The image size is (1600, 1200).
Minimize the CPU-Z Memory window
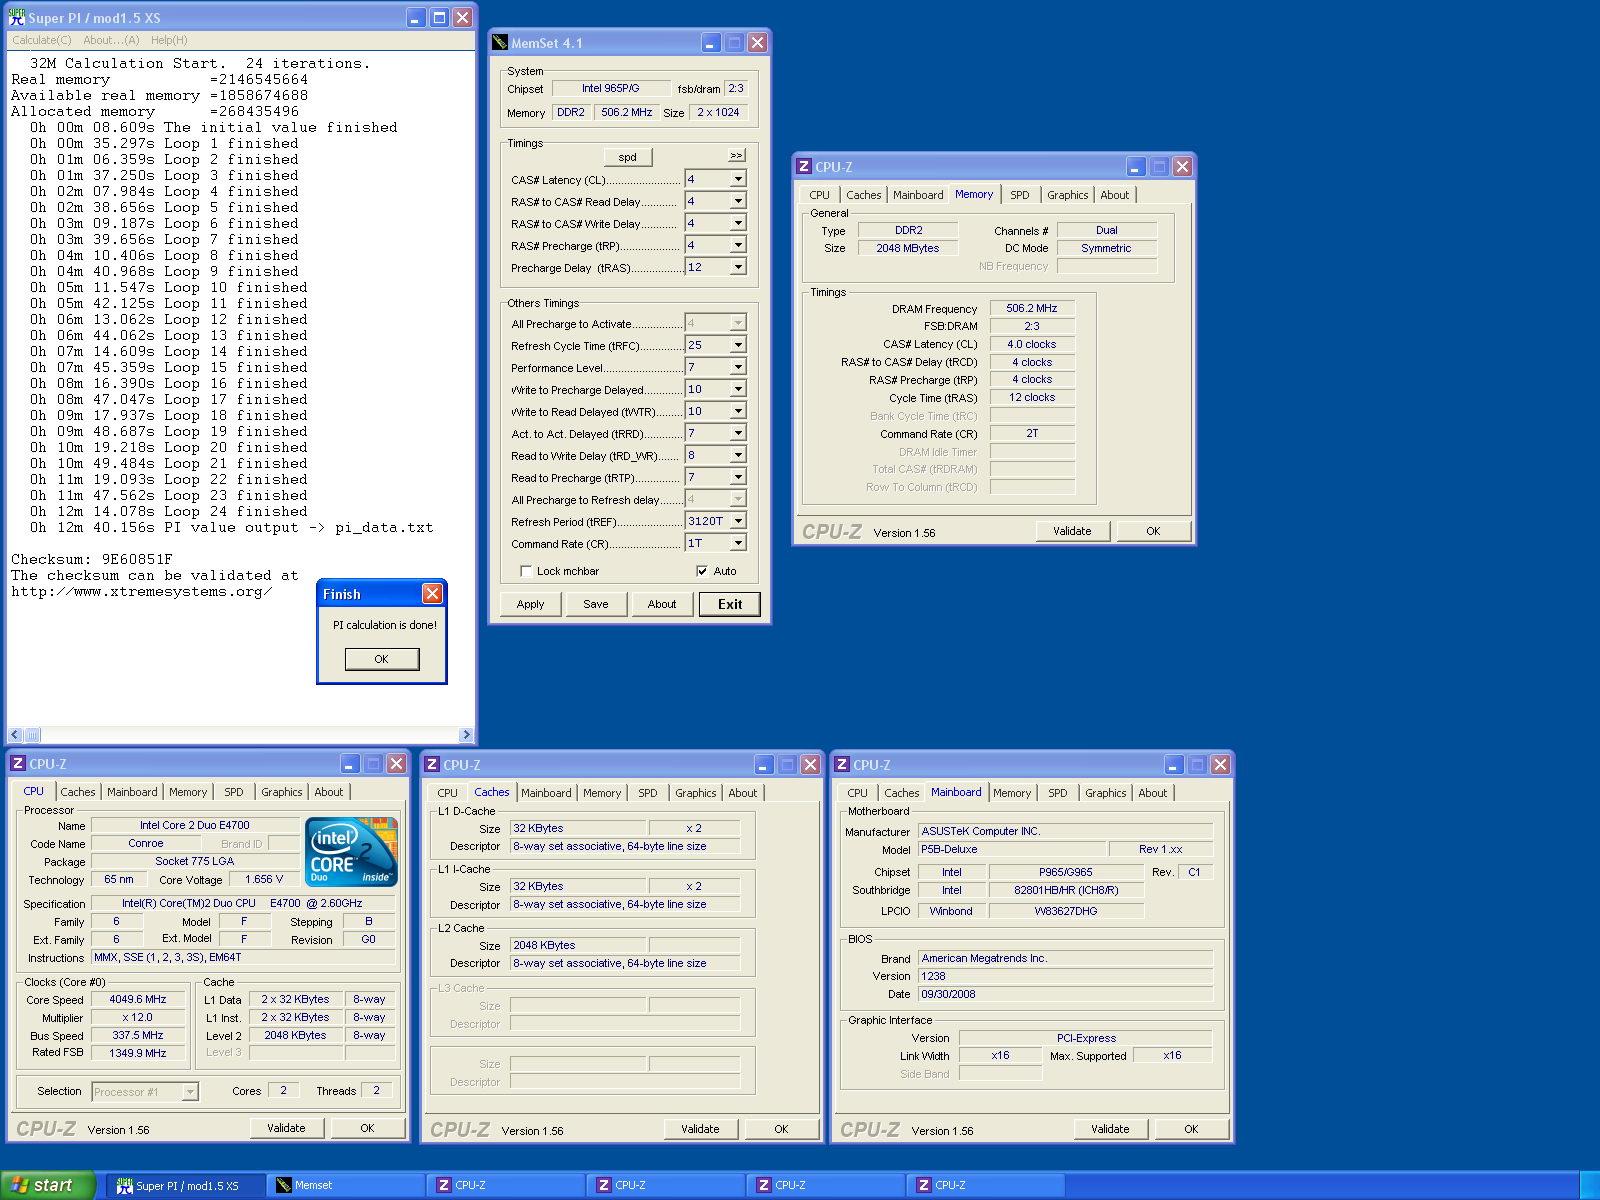1135,167
